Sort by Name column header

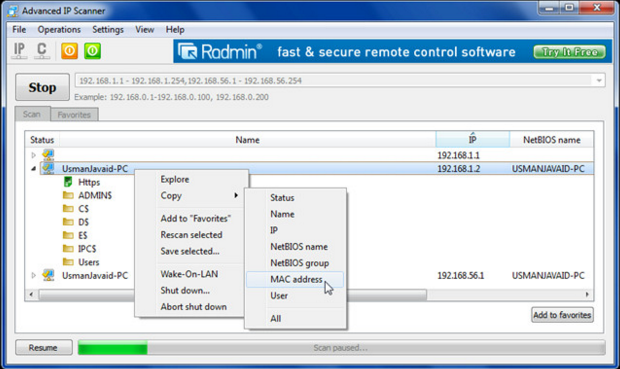(x=248, y=140)
